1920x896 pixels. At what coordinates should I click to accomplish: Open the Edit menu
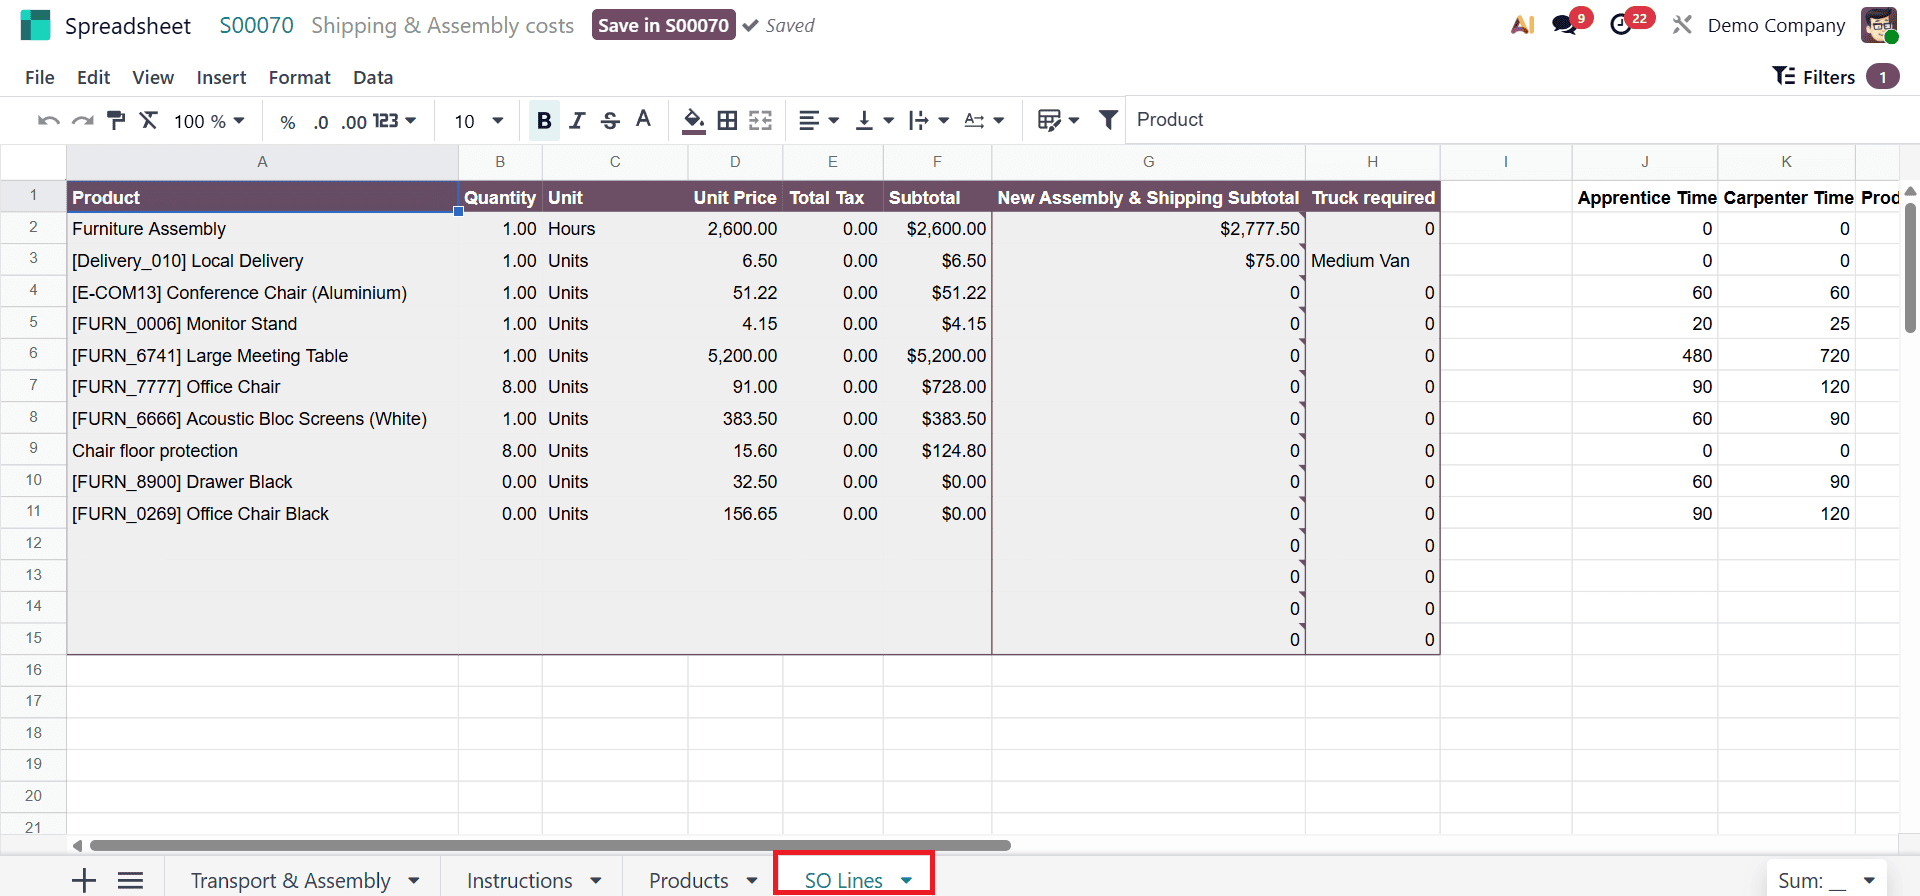pos(93,77)
